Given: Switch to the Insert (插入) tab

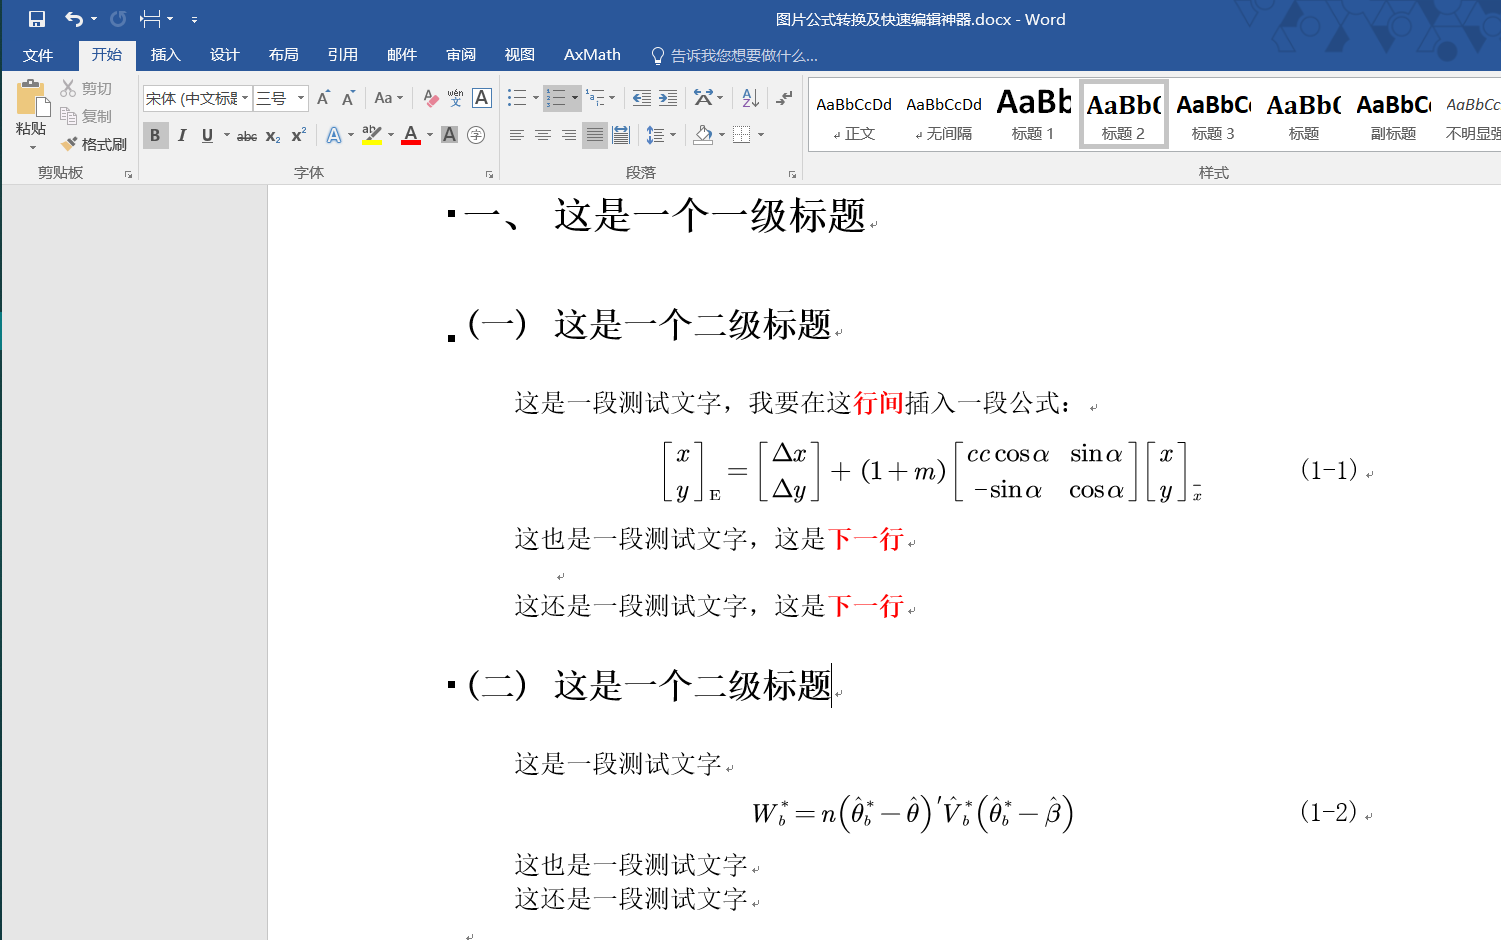Looking at the screenshot, I should tap(165, 55).
